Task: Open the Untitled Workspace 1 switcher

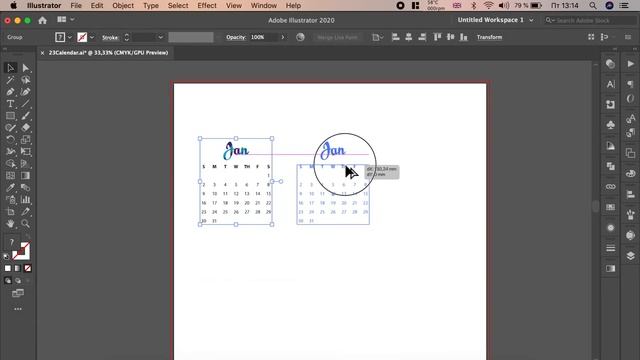Action: [495, 20]
